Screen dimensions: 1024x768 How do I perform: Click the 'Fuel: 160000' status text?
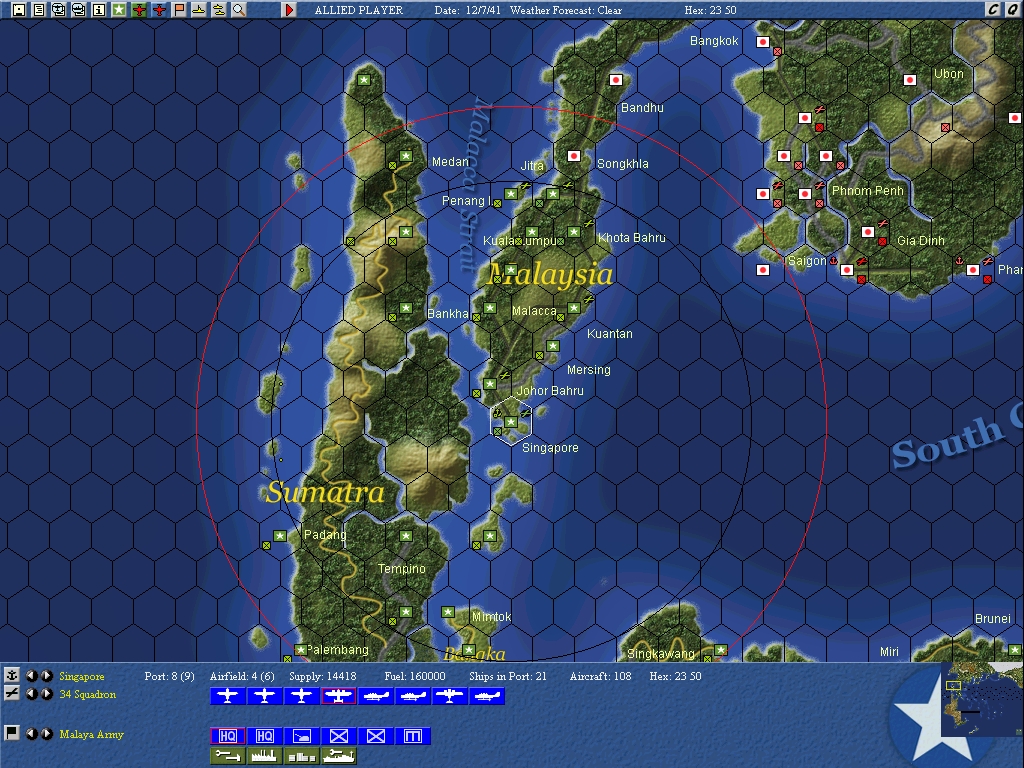[415, 677]
